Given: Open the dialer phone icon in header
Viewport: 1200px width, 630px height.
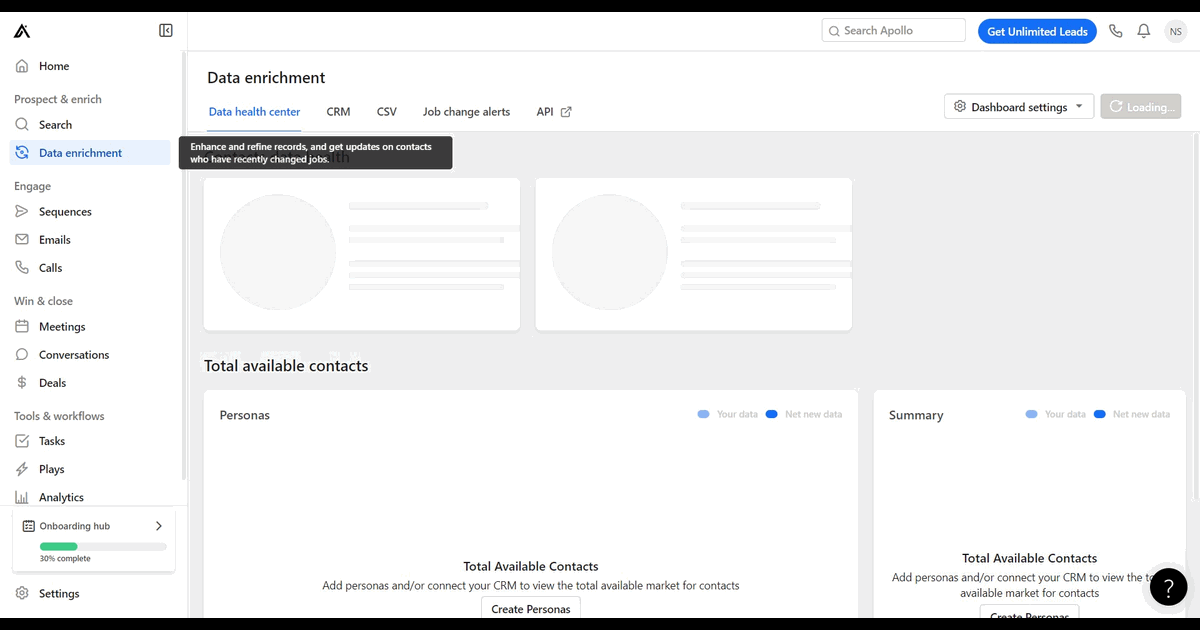Looking at the screenshot, I should [1116, 31].
